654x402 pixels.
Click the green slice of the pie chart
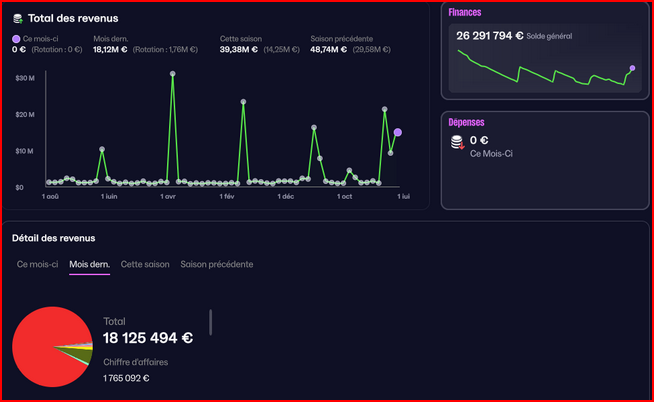[85, 356]
